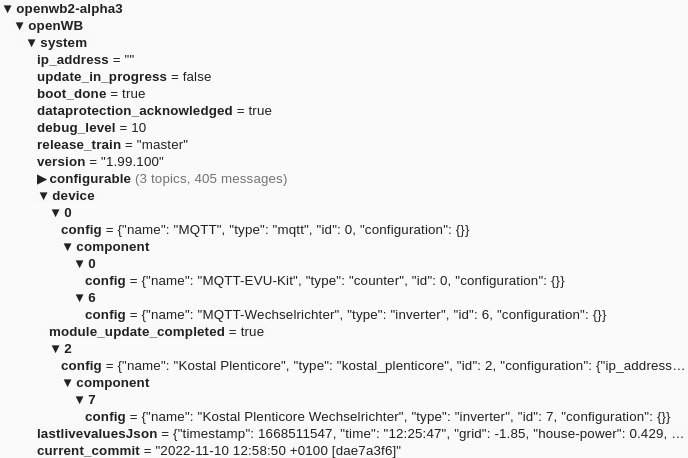Select the MQTT-EVU-Kit config entry
The width and height of the screenshot is (688, 458).
105,281
